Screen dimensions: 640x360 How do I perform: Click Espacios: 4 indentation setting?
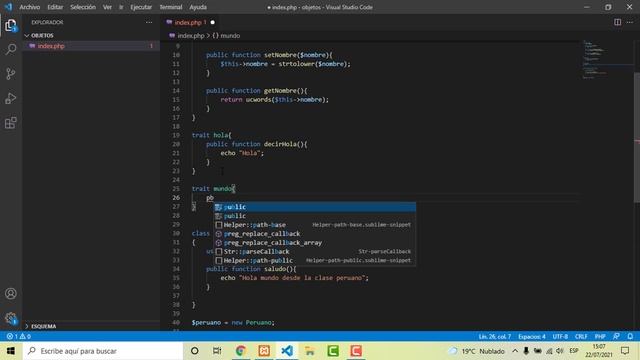tap(532, 336)
